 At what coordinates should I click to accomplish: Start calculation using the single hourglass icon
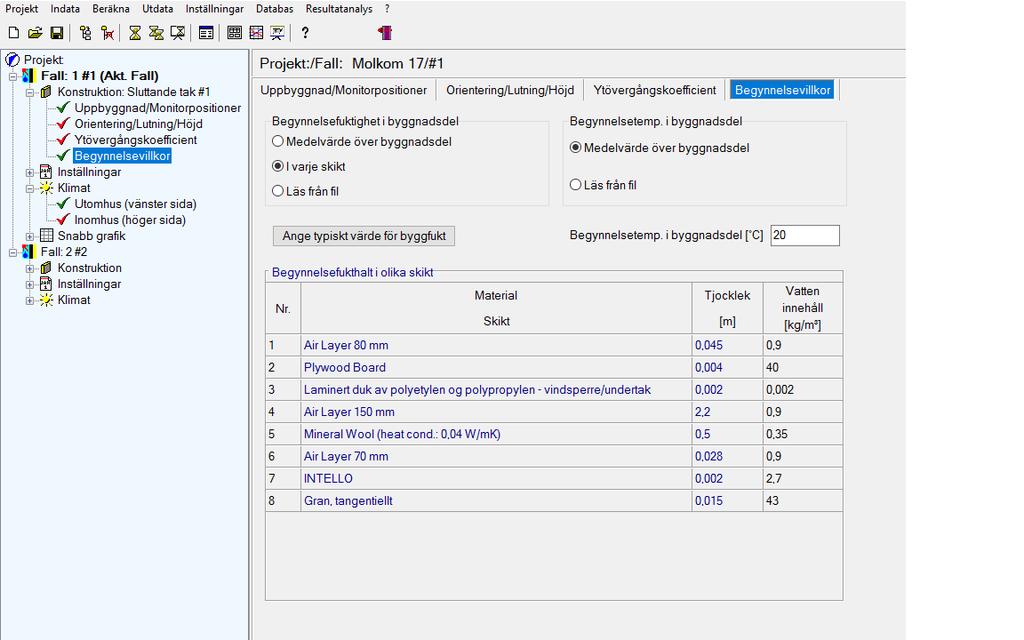coord(135,33)
